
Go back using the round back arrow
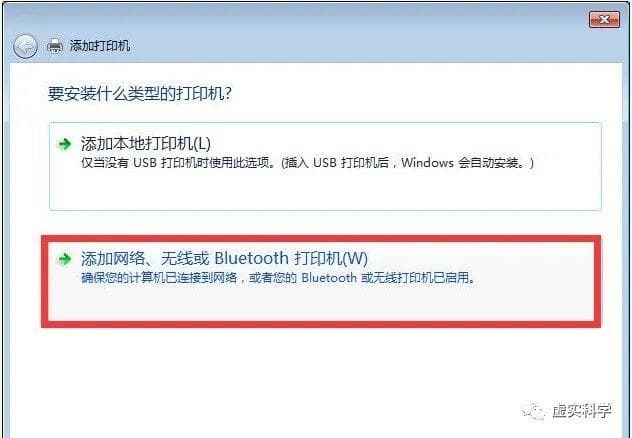coord(25,46)
